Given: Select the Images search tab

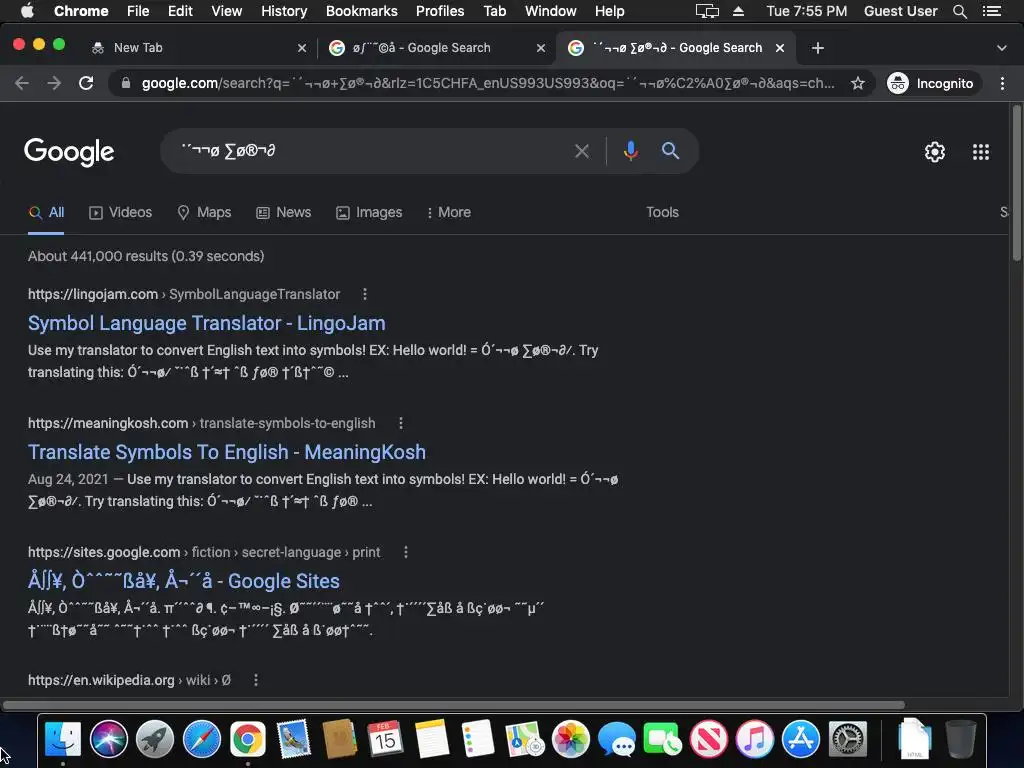Looking at the screenshot, I should point(369,212).
